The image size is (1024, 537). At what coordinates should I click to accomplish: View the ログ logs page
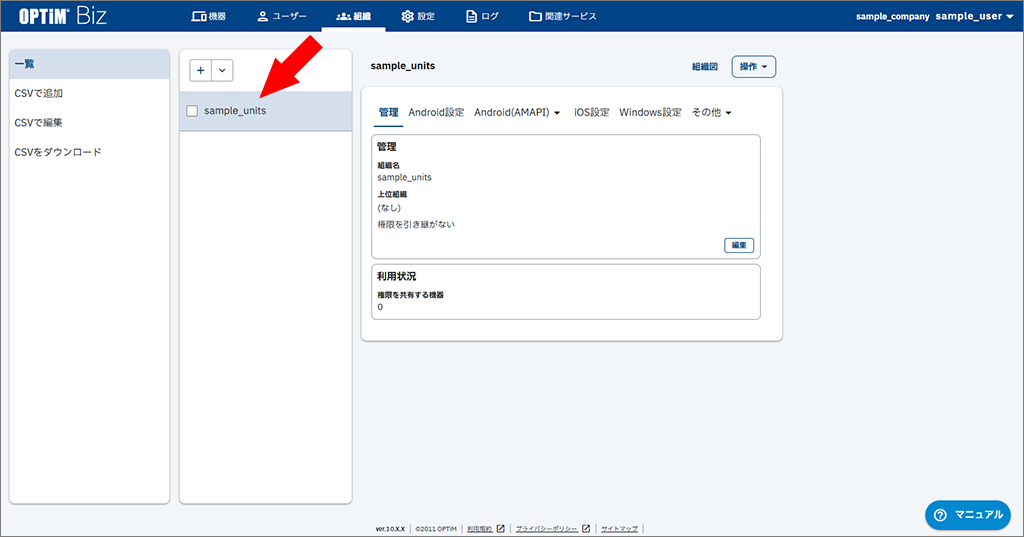click(482, 16)
